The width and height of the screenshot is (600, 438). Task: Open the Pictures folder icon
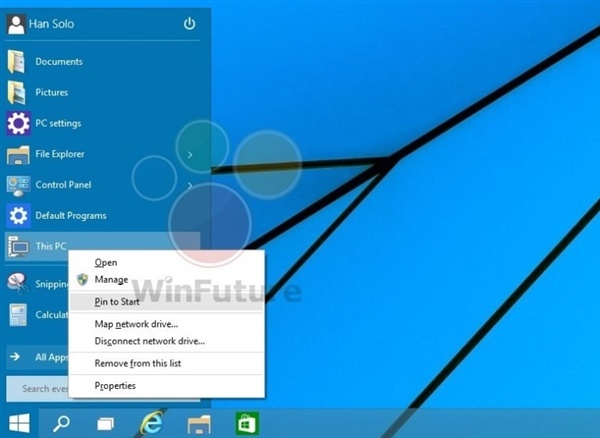16,93
